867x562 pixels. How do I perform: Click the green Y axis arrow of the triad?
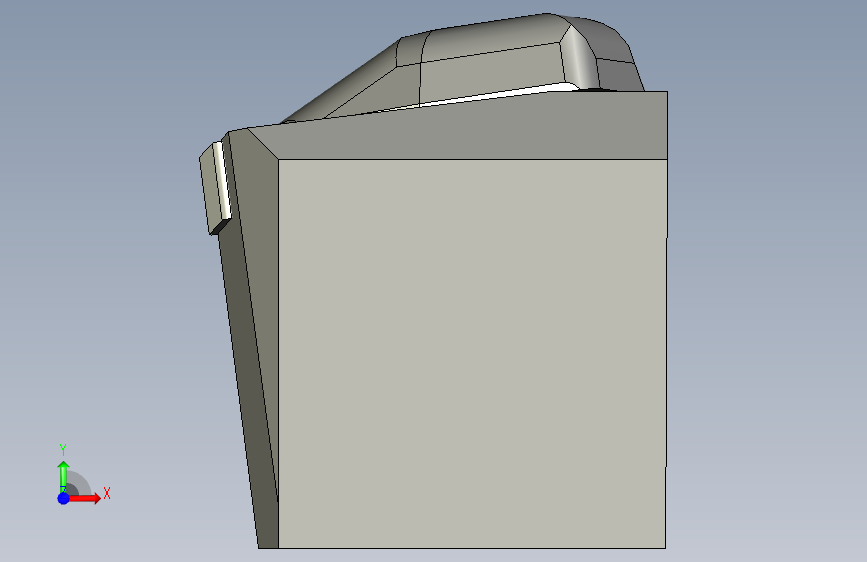click(63, 476)
